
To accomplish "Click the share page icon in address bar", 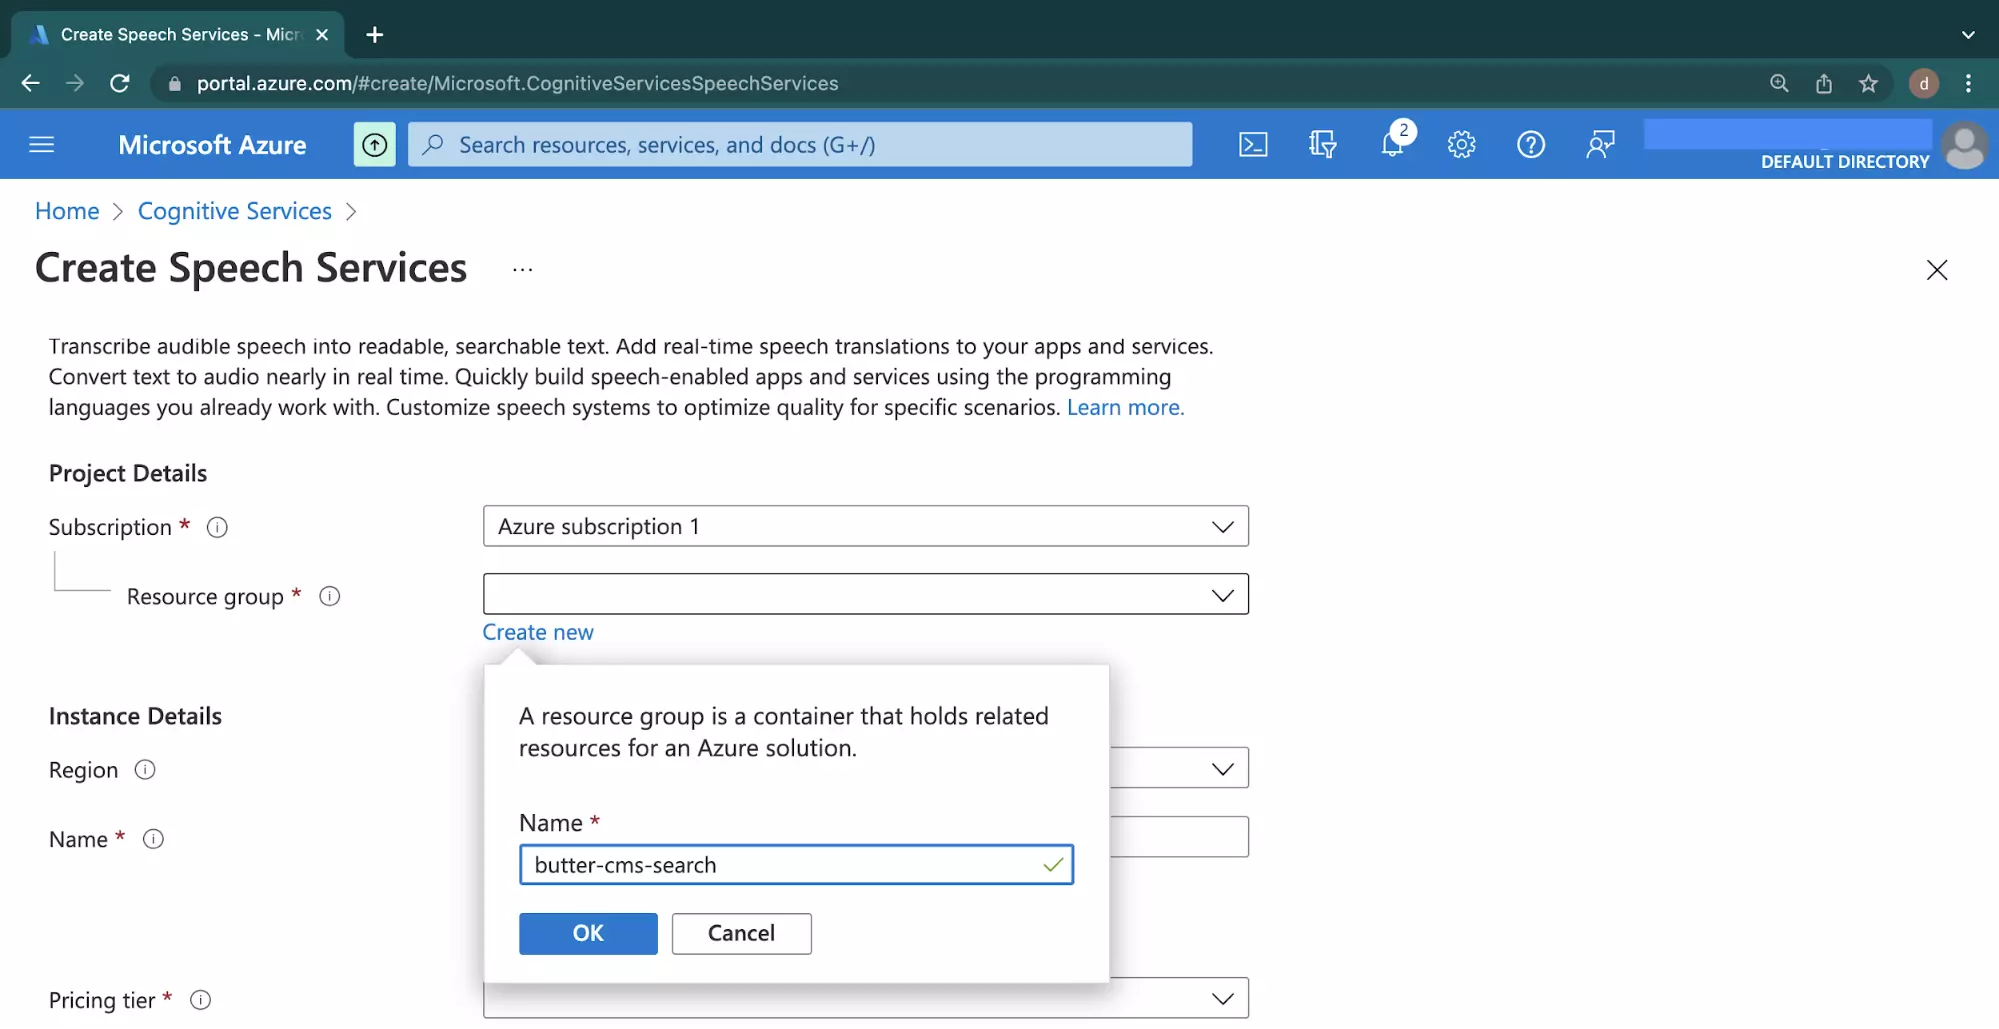I will (x=1824, y=83).
